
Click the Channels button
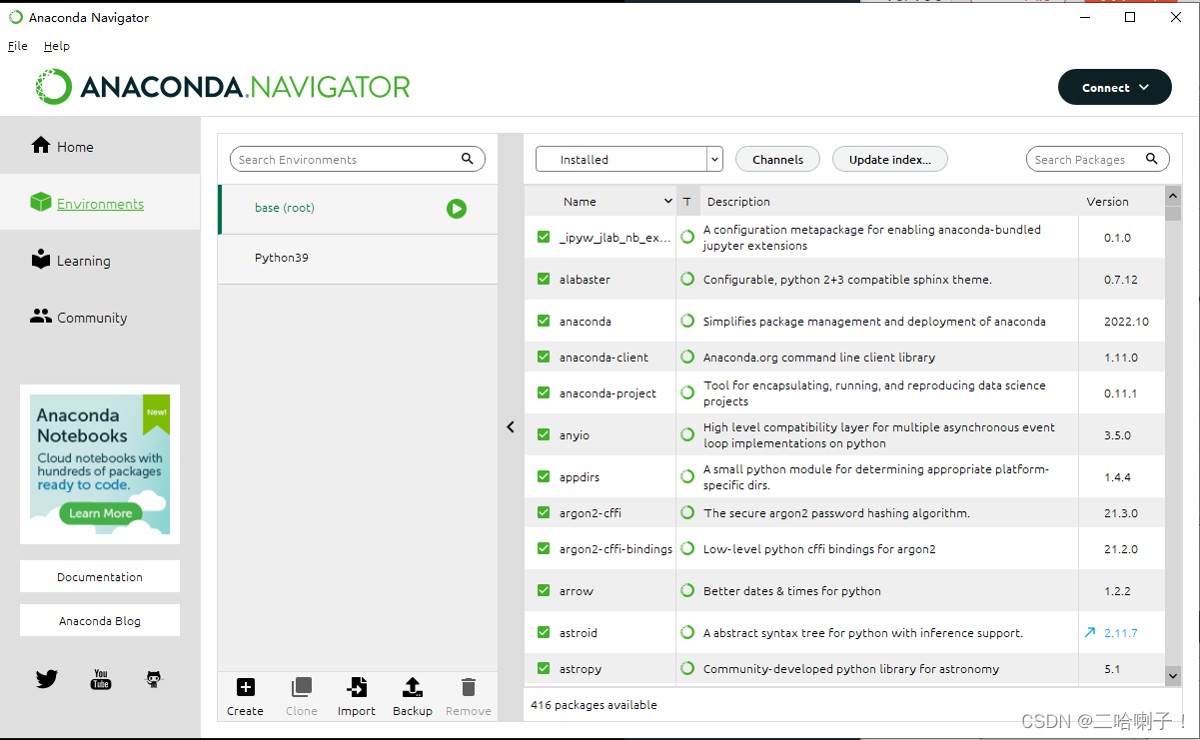coord(777,160)
